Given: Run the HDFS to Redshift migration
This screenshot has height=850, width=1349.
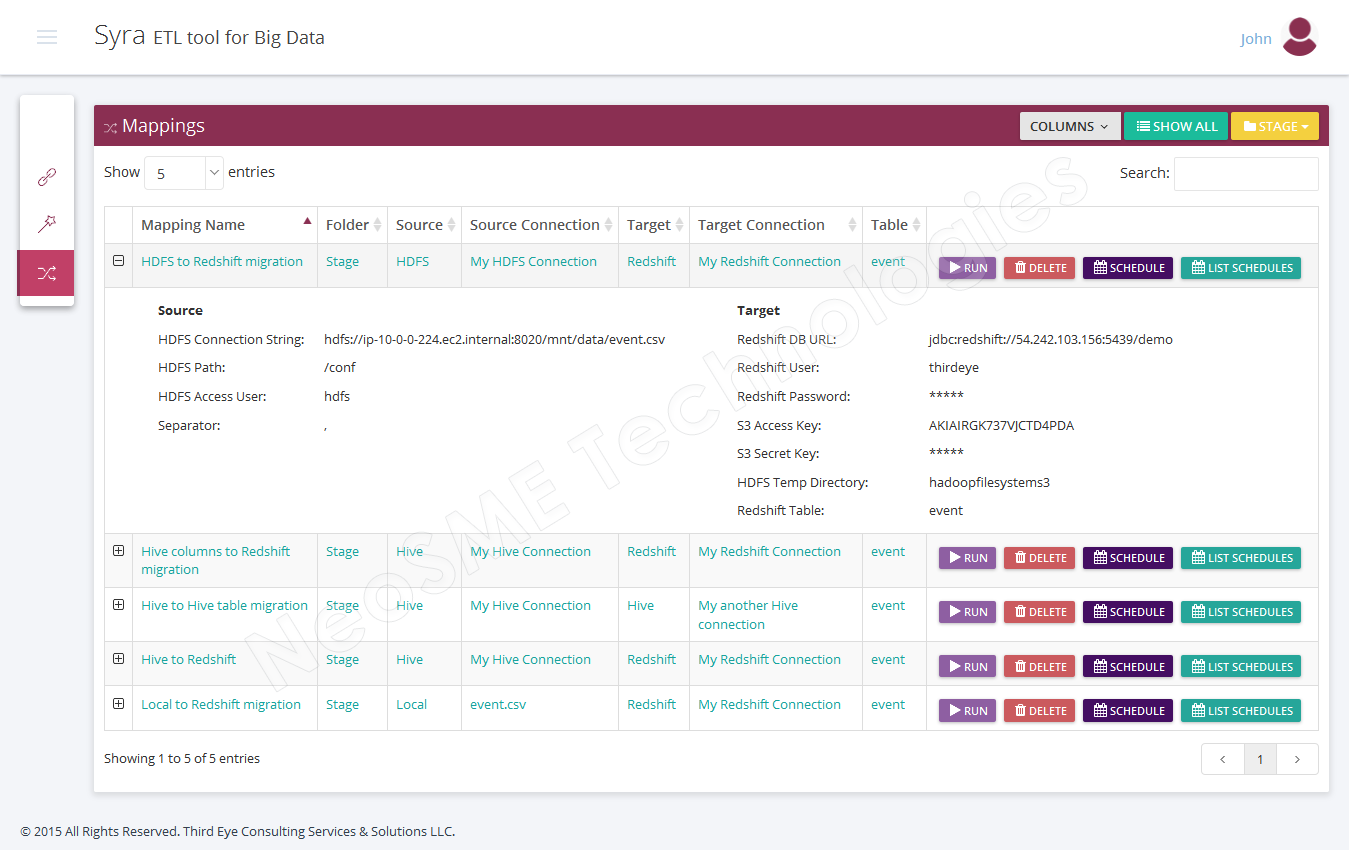Looking at the screenshot, I should click(967, 268).
